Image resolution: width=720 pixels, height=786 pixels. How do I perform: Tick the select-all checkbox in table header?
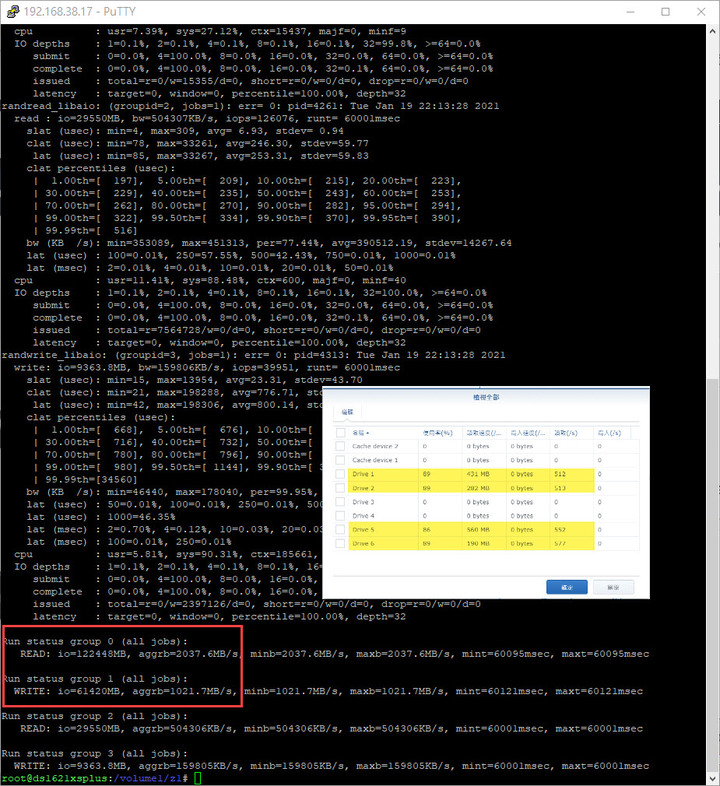point(340,433)
